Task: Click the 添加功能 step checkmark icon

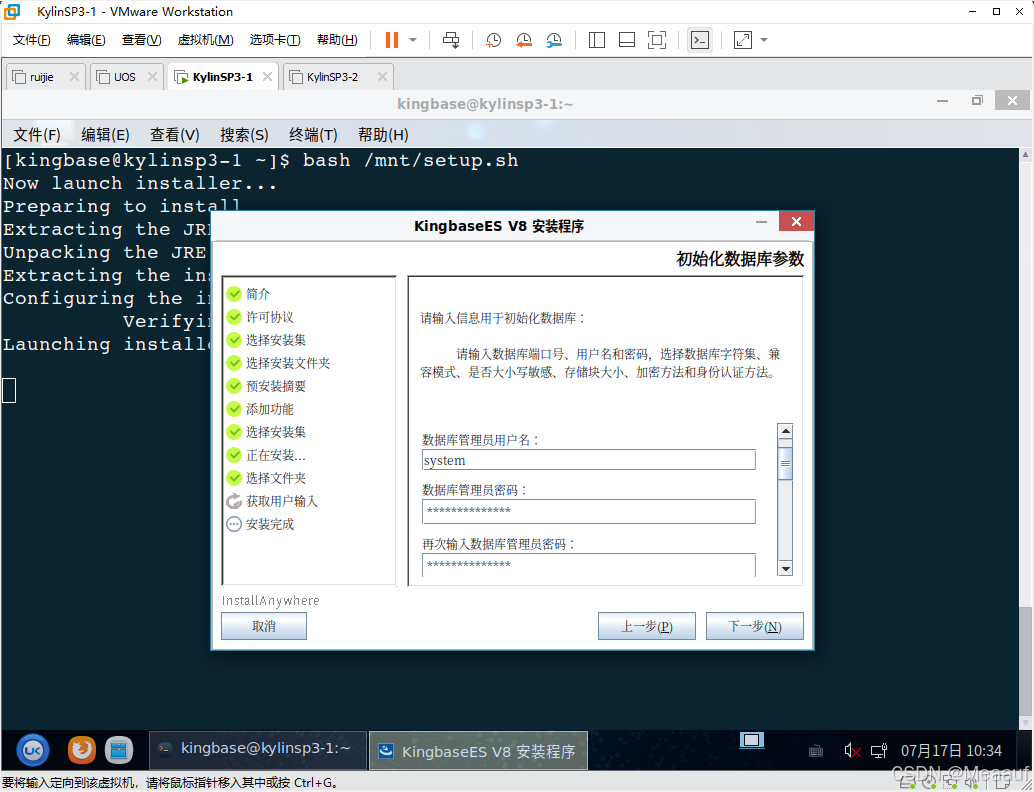Action: pos(234,409)
